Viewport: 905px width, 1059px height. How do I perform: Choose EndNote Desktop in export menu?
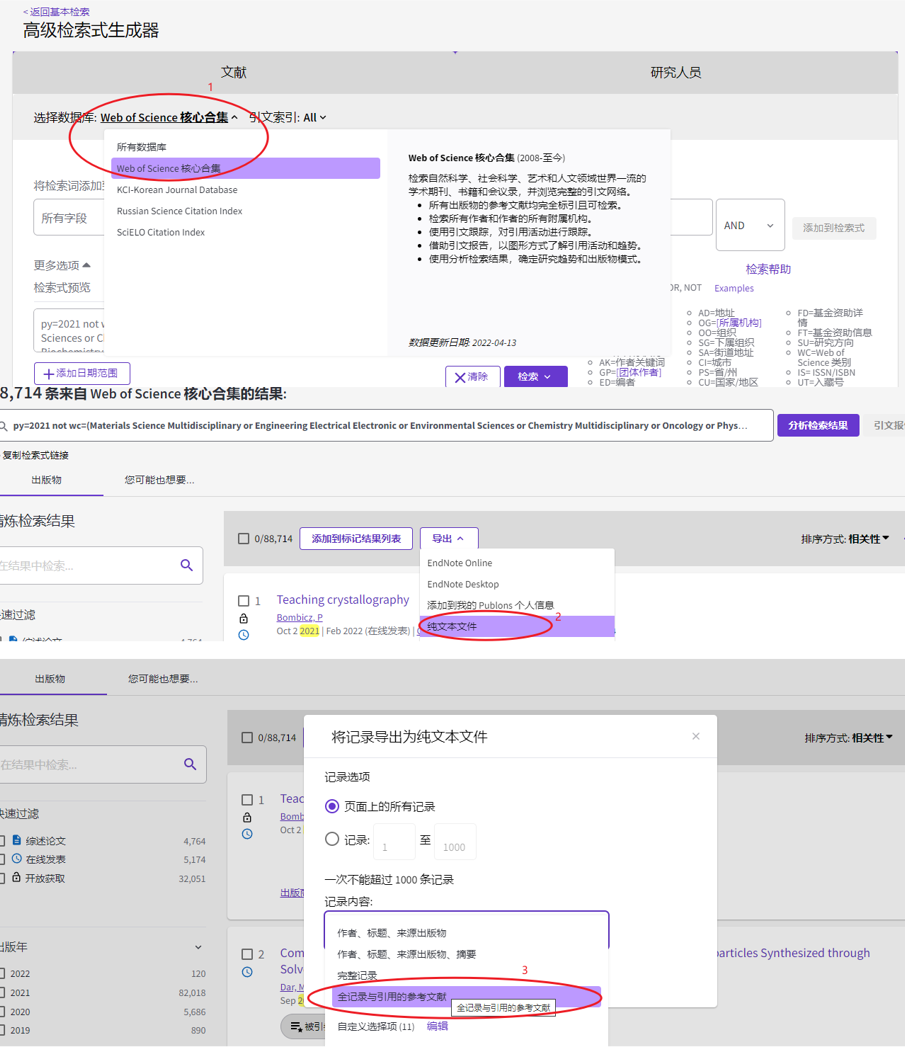pyautogui.click(x=517, y=584)
